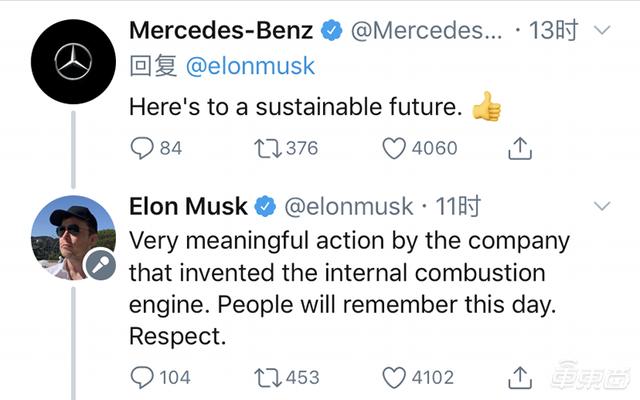Retweet Elon Musk's tweet
640x400 pixels.
[269, 377]
